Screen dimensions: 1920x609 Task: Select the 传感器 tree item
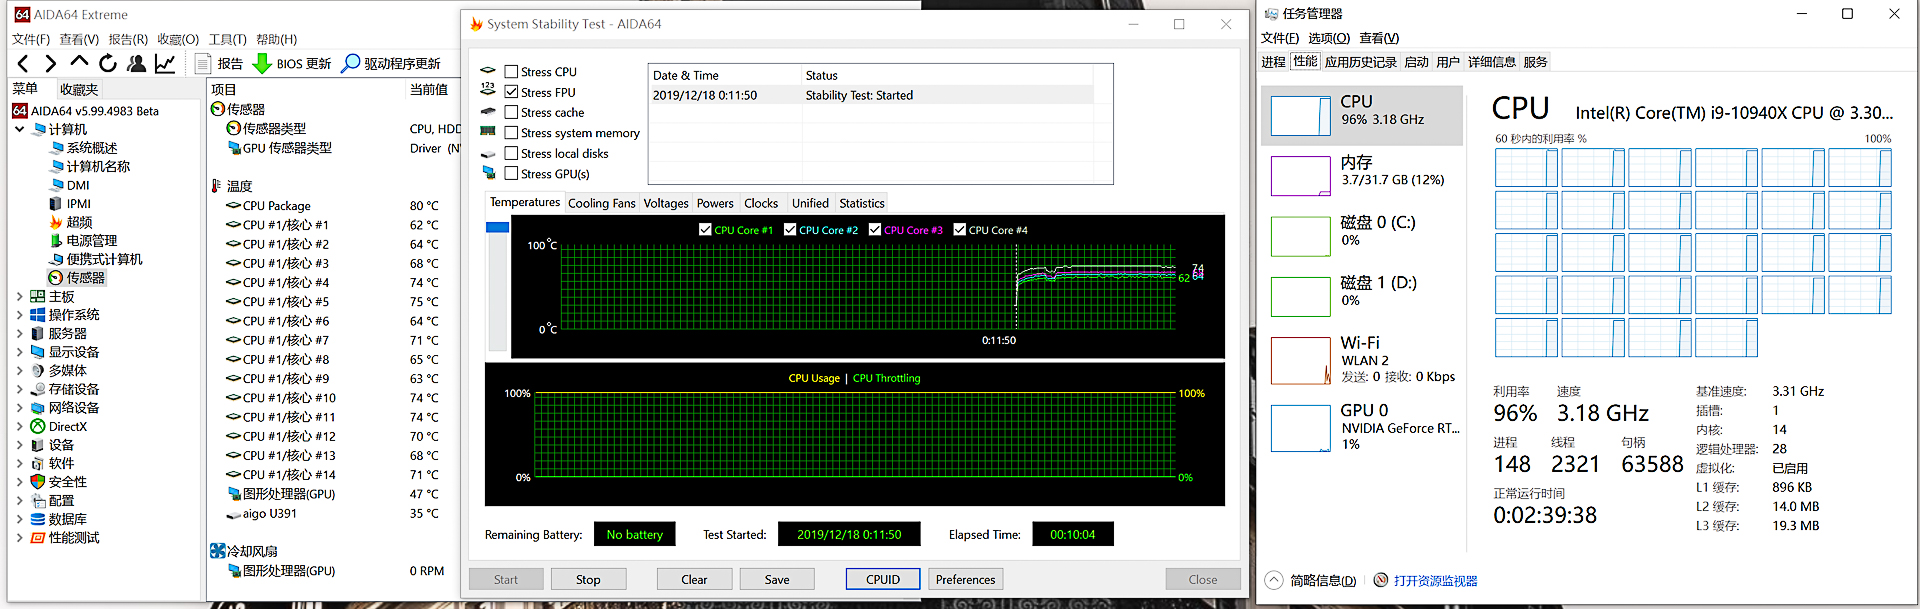click(x=77, y=278)
